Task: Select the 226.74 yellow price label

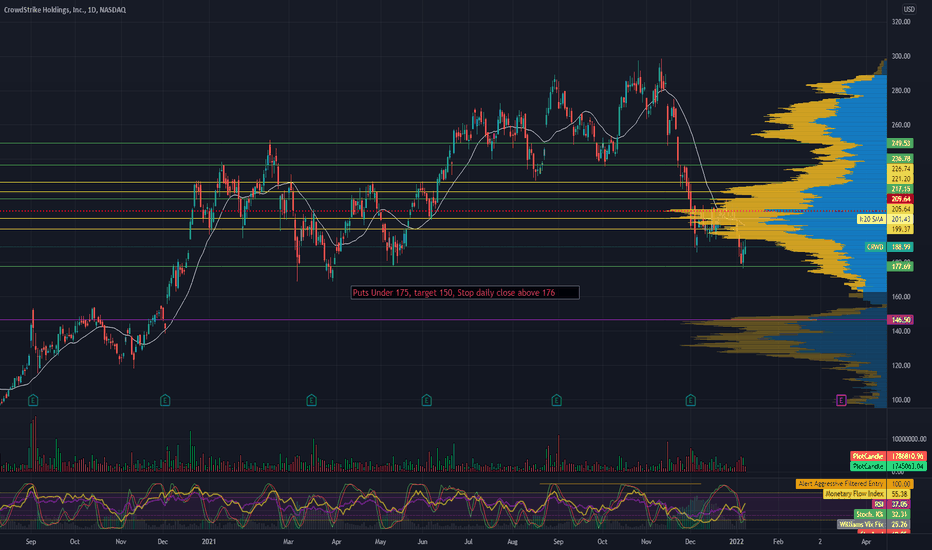Action: pyautogui.click(x=901, y=169)
